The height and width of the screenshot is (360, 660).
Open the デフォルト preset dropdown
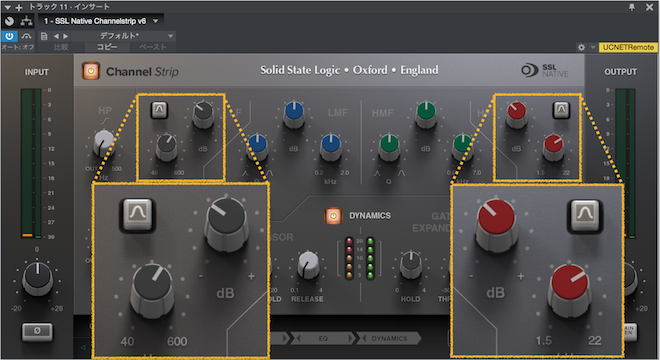(x=122, y=36)
